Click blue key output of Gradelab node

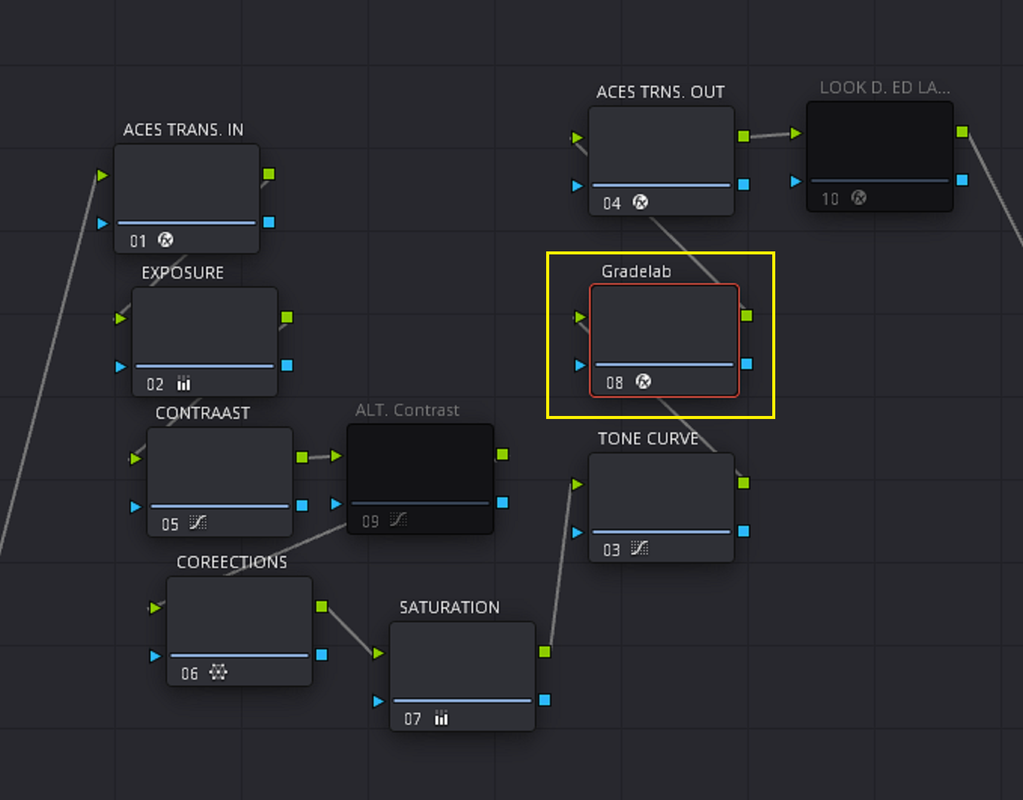pyautogui.click(x=747, y=364)
